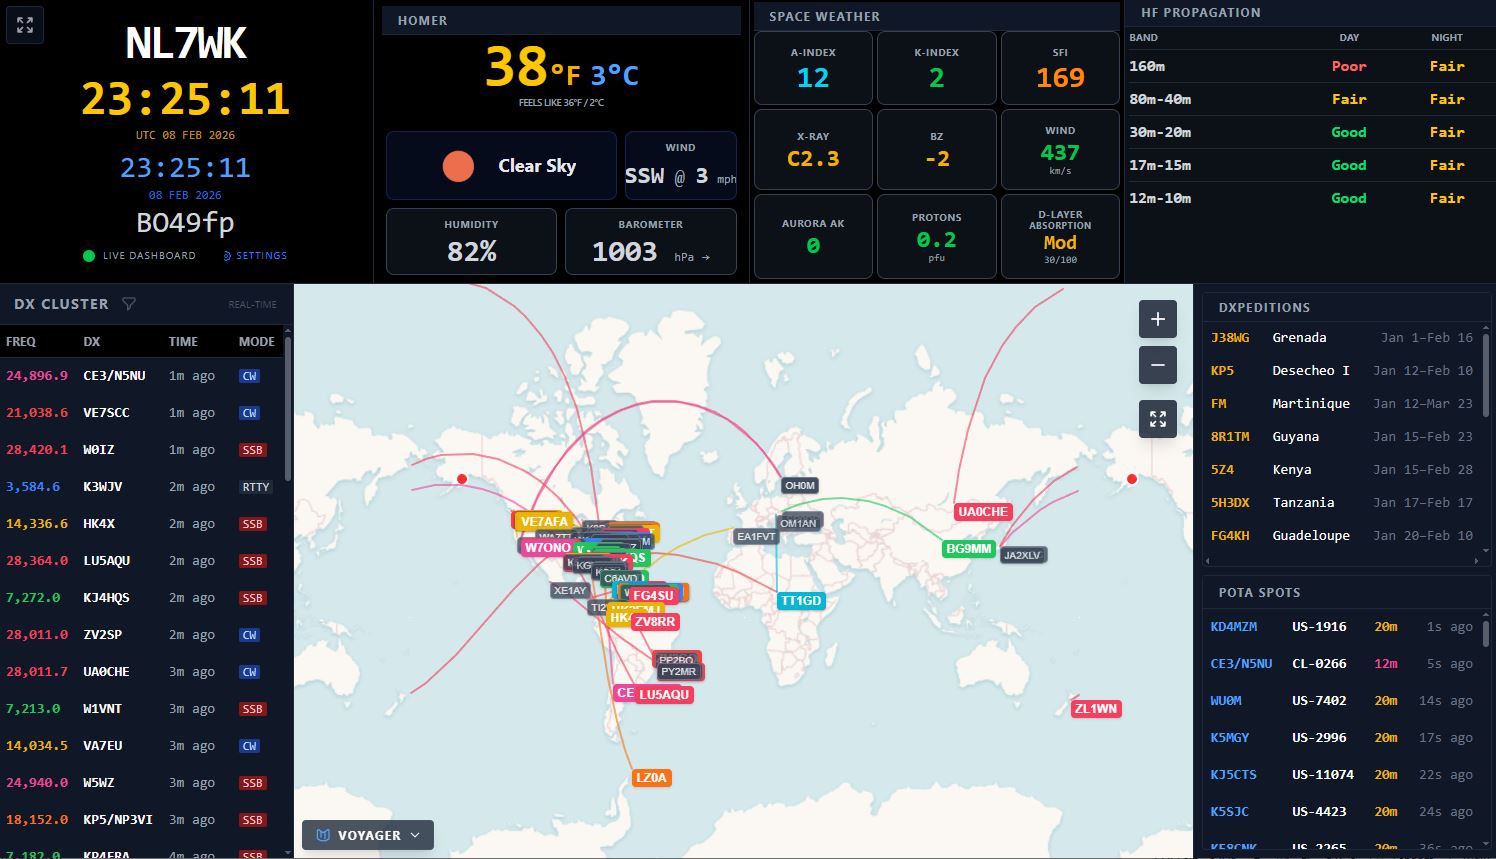The image size is (1496, 859).
Task: Click the BO49fp grid locator text
Action: [x=185, y=223]
